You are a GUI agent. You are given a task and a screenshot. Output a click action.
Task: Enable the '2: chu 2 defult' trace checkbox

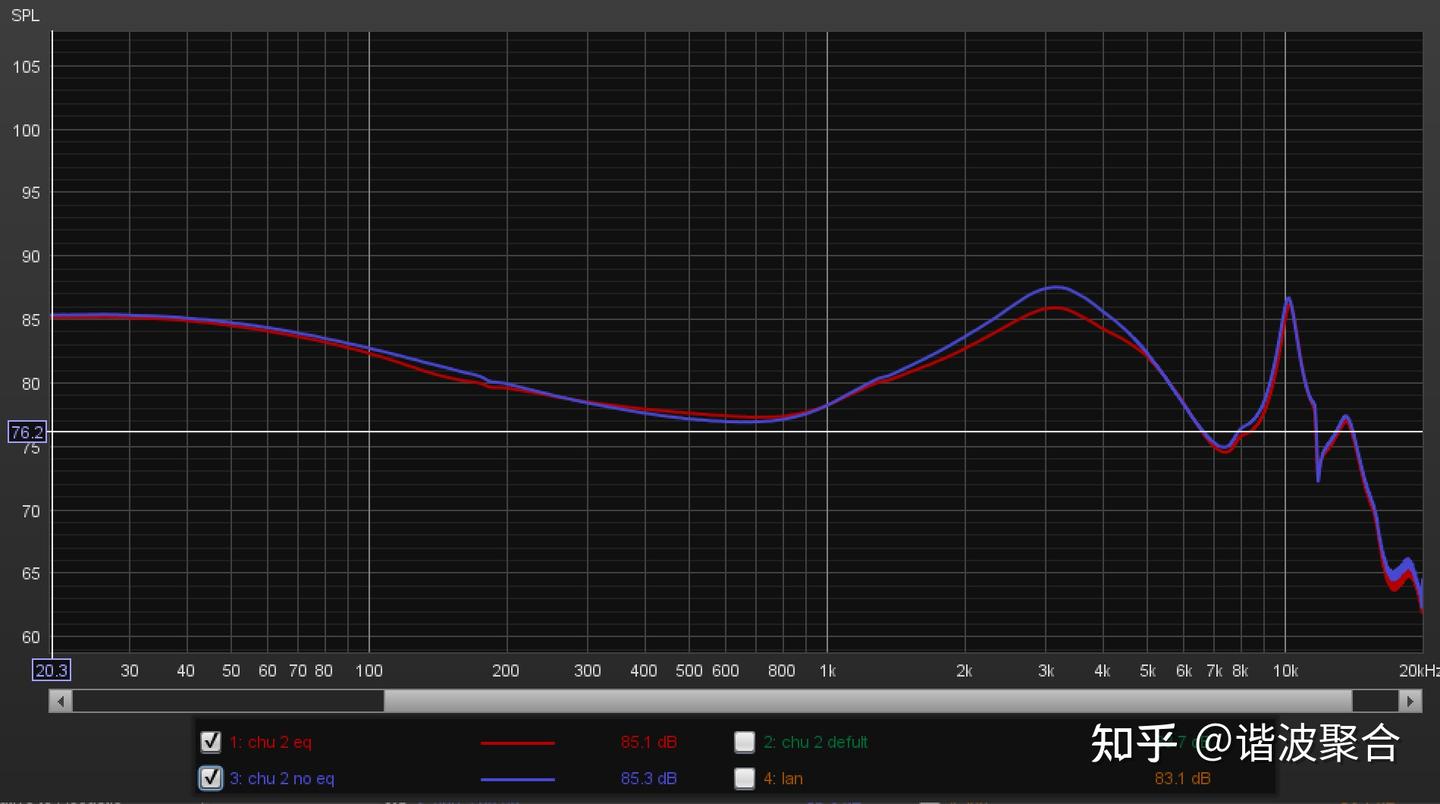coord(744,742)
